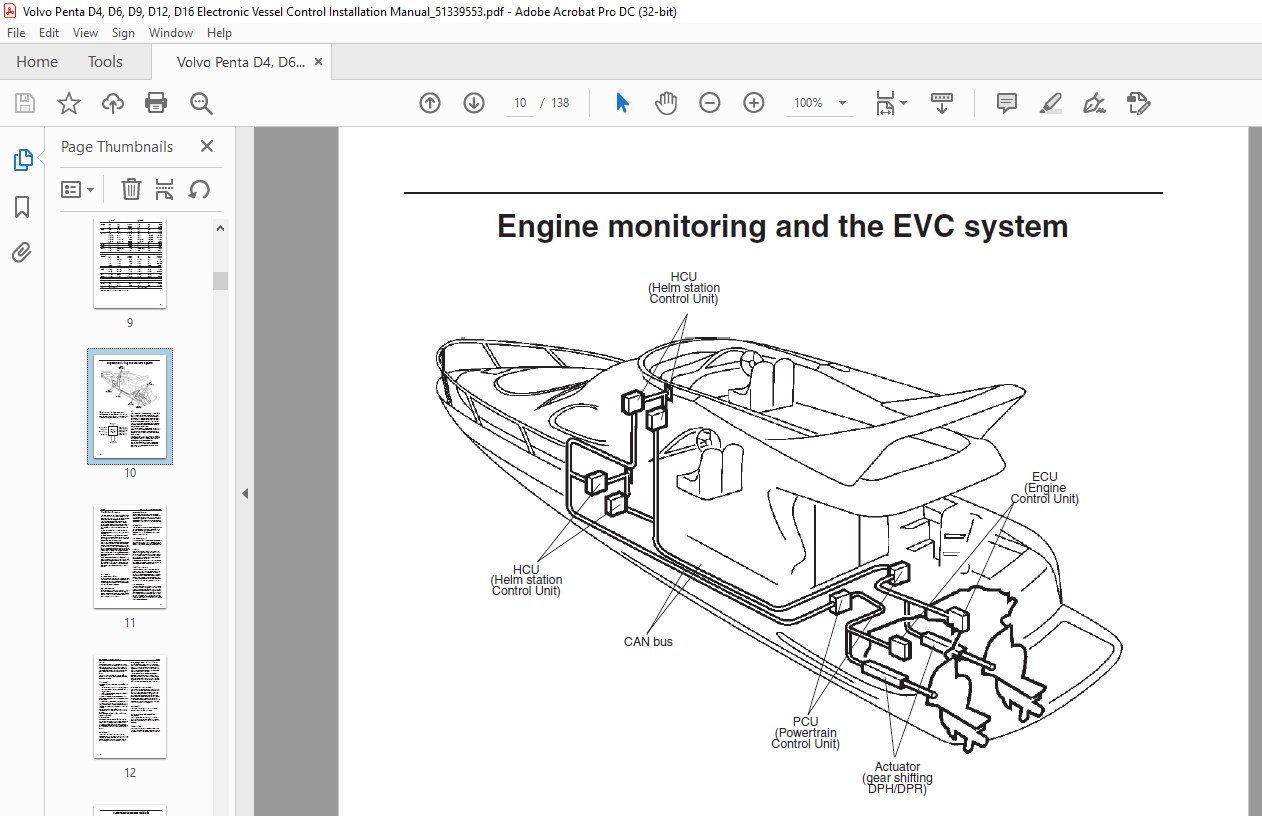Image resolution: width=1262 pixels, height=816 pixels.
Task: Open the stamp tool icon
Action: pos(1138,103)
